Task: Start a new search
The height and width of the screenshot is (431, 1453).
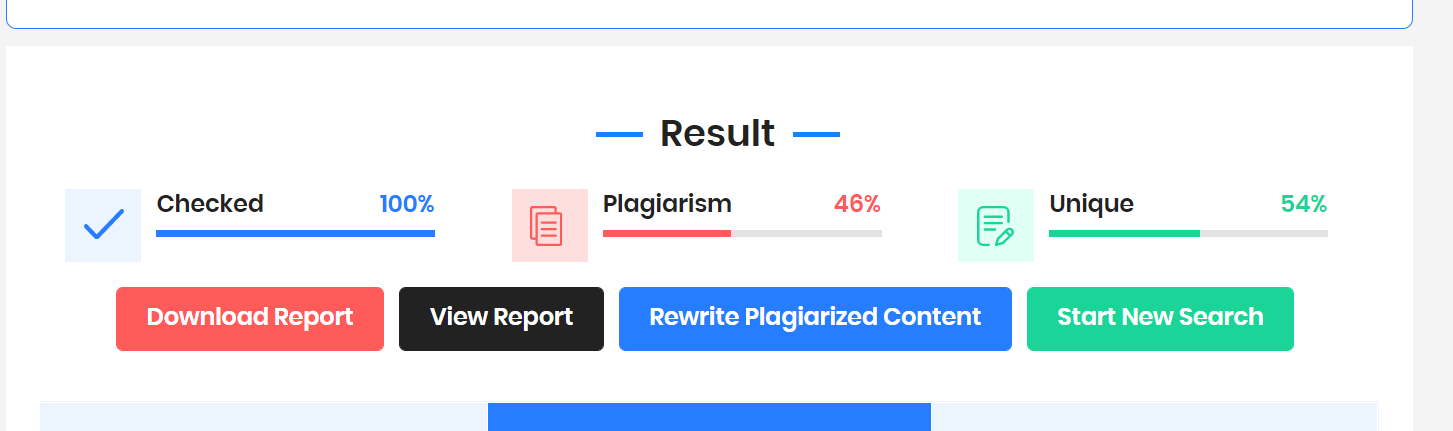Action: click(1160, 319)
